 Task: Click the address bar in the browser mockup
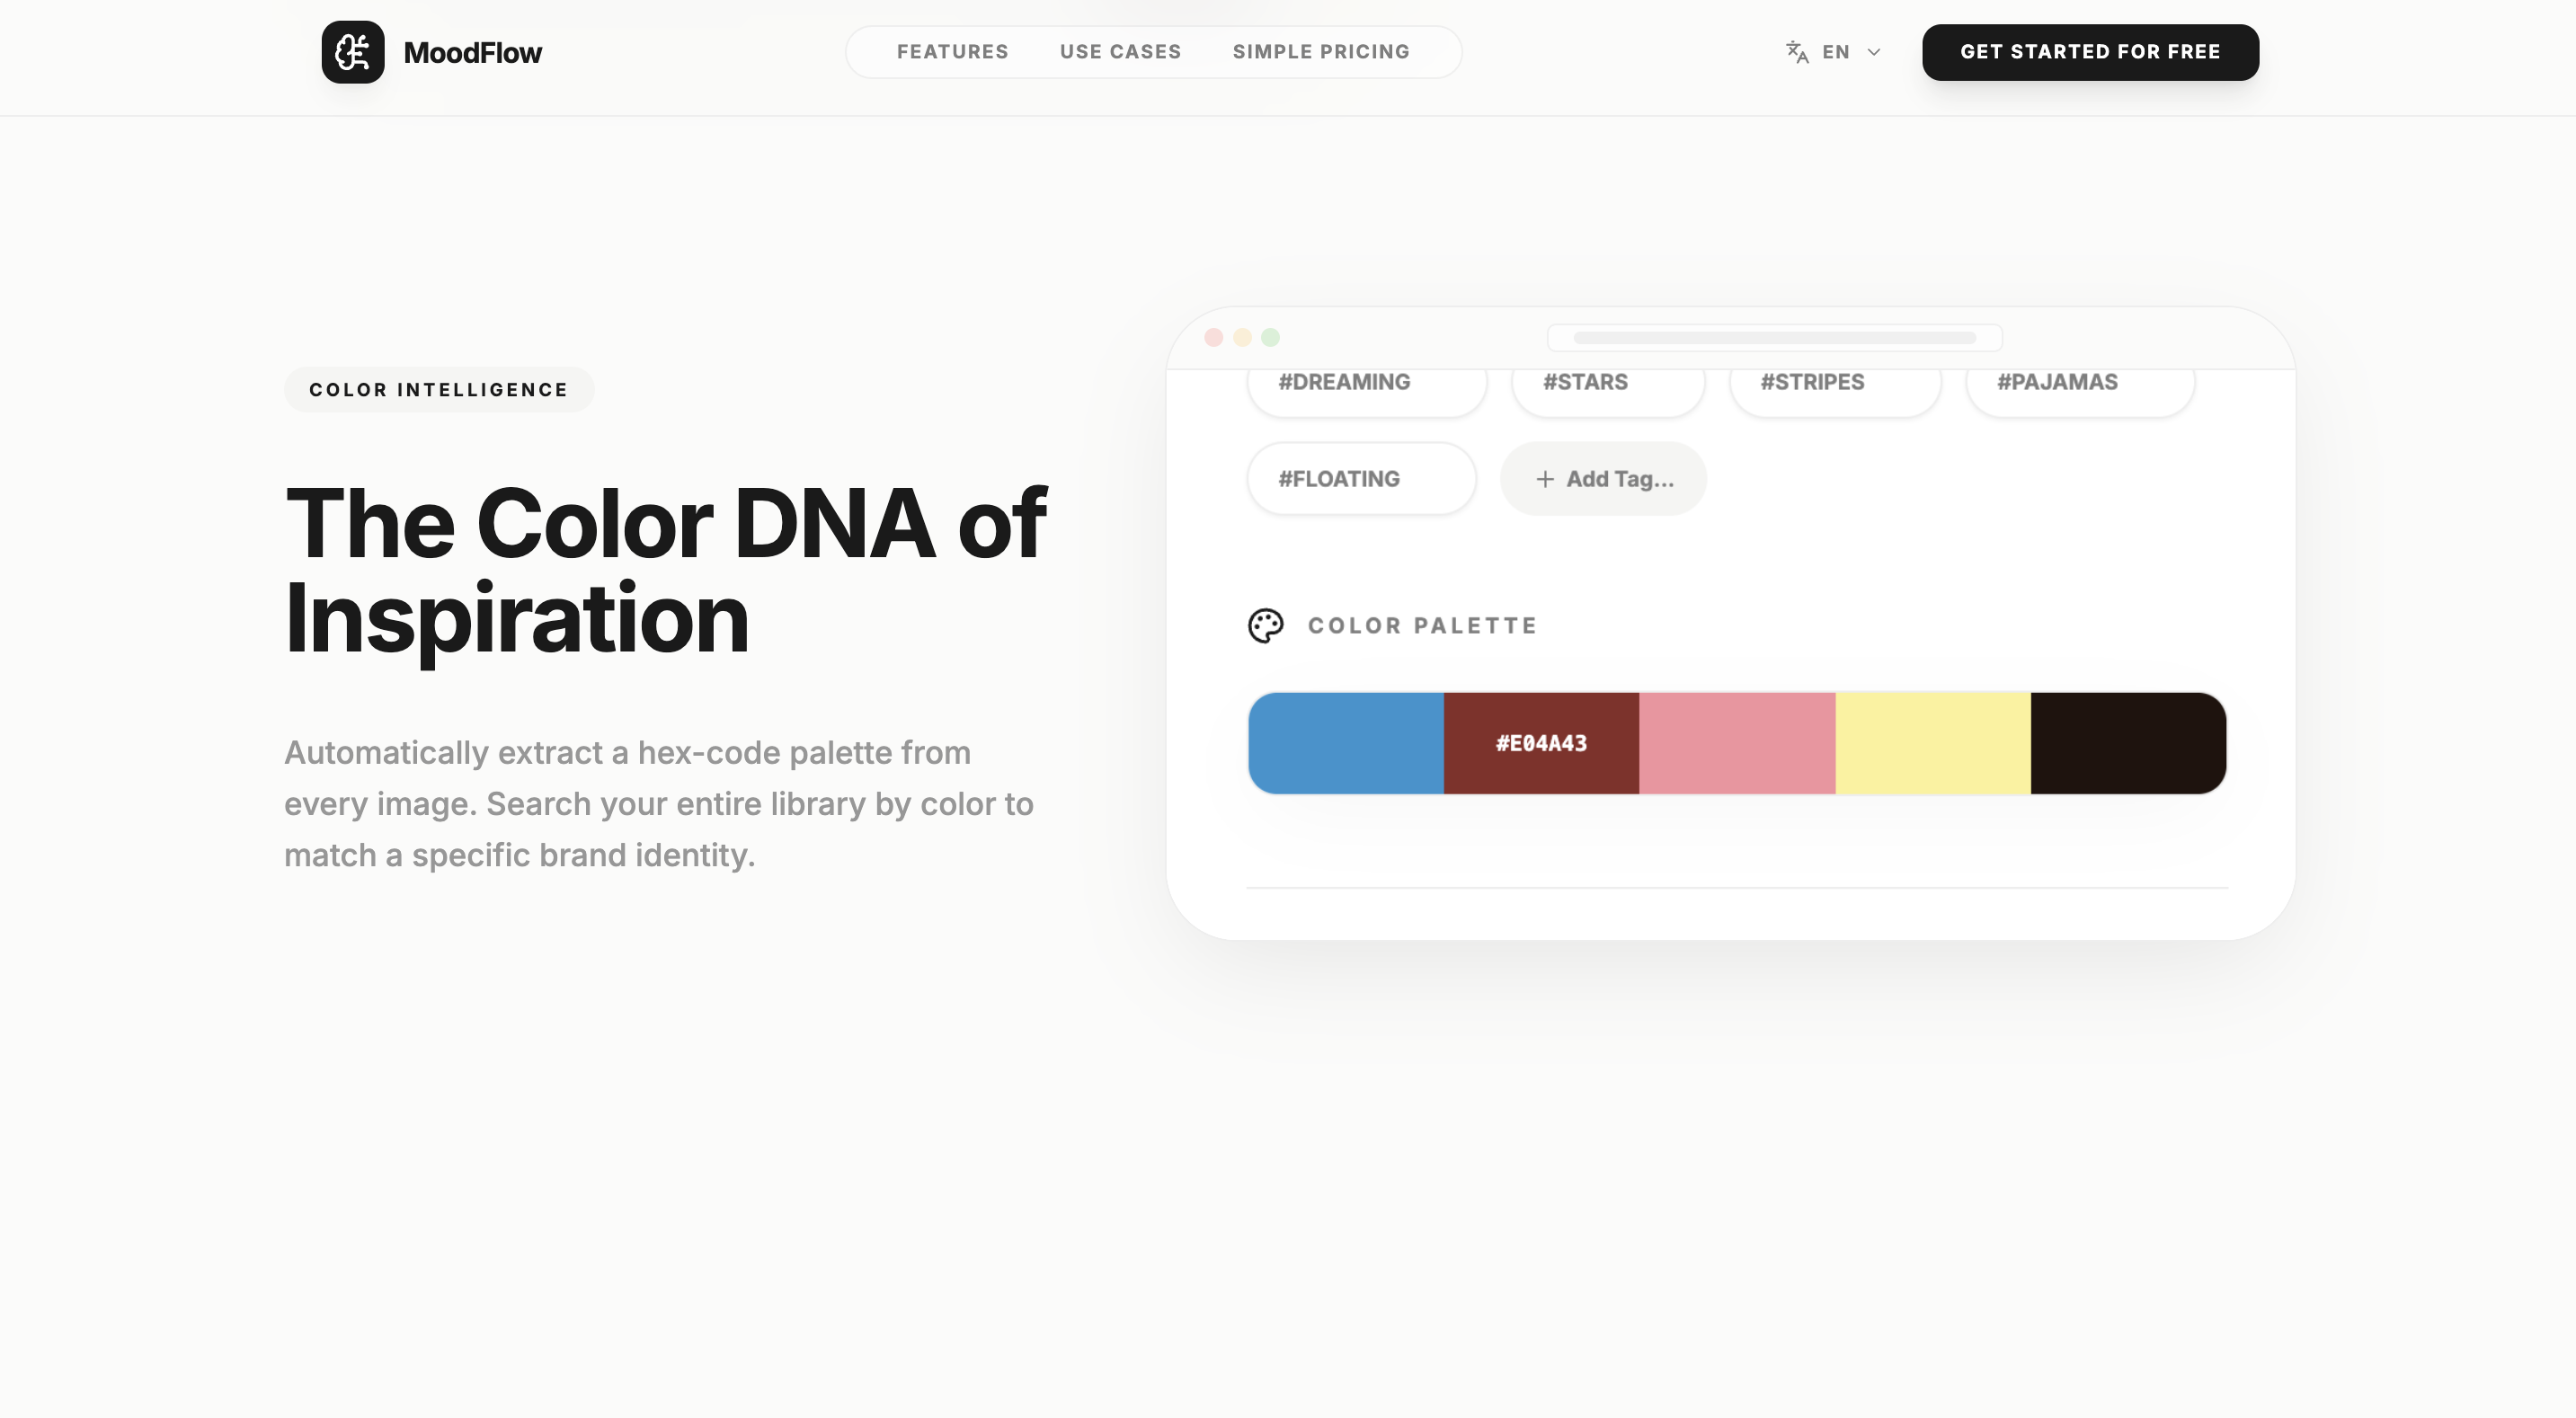pyautogui.click(x=1773, y=338)
